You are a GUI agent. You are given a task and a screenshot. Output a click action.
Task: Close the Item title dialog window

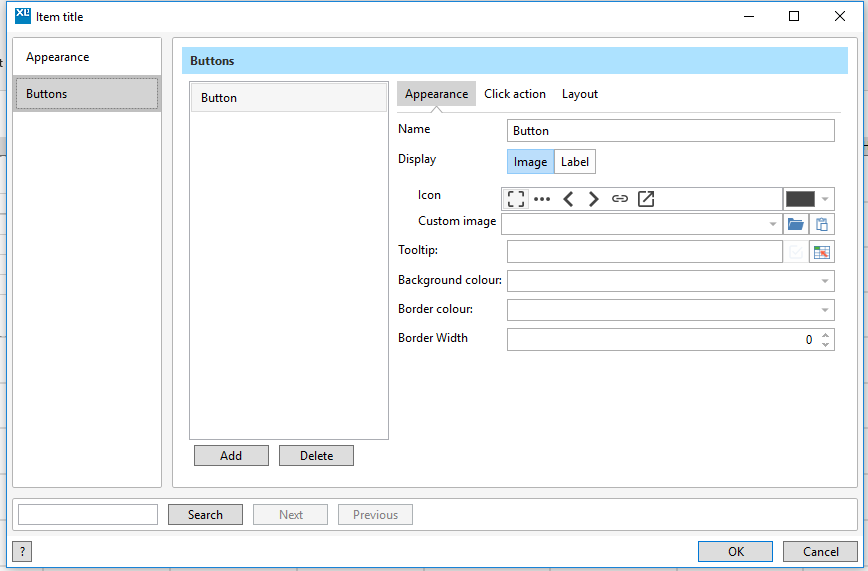[840, 16]
